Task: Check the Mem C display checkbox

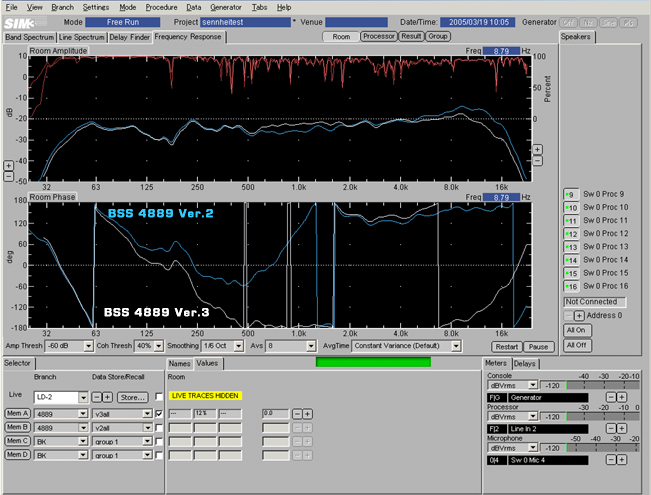Action: pyautogui.click(x=159, y=441)
